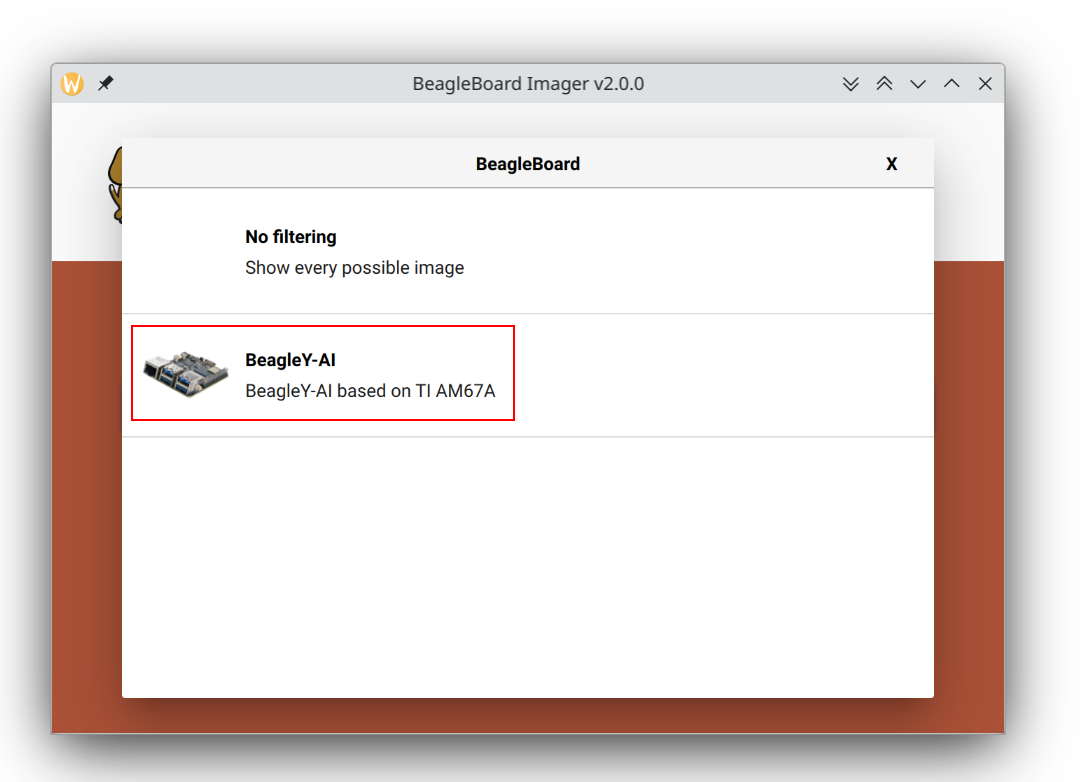Click the empty list area below BeagleY-AI

point(528,560)
